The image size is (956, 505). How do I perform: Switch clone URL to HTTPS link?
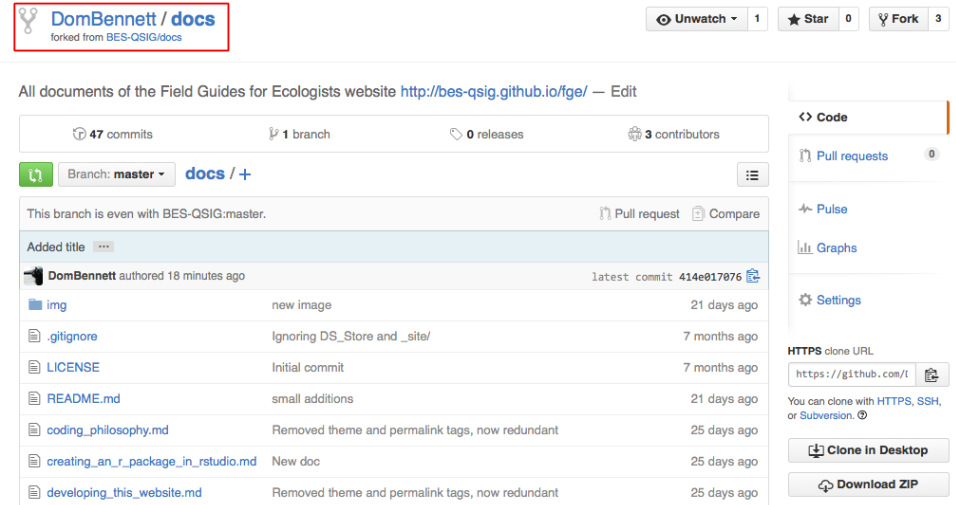pyautogui.click(x=894, y=401)
